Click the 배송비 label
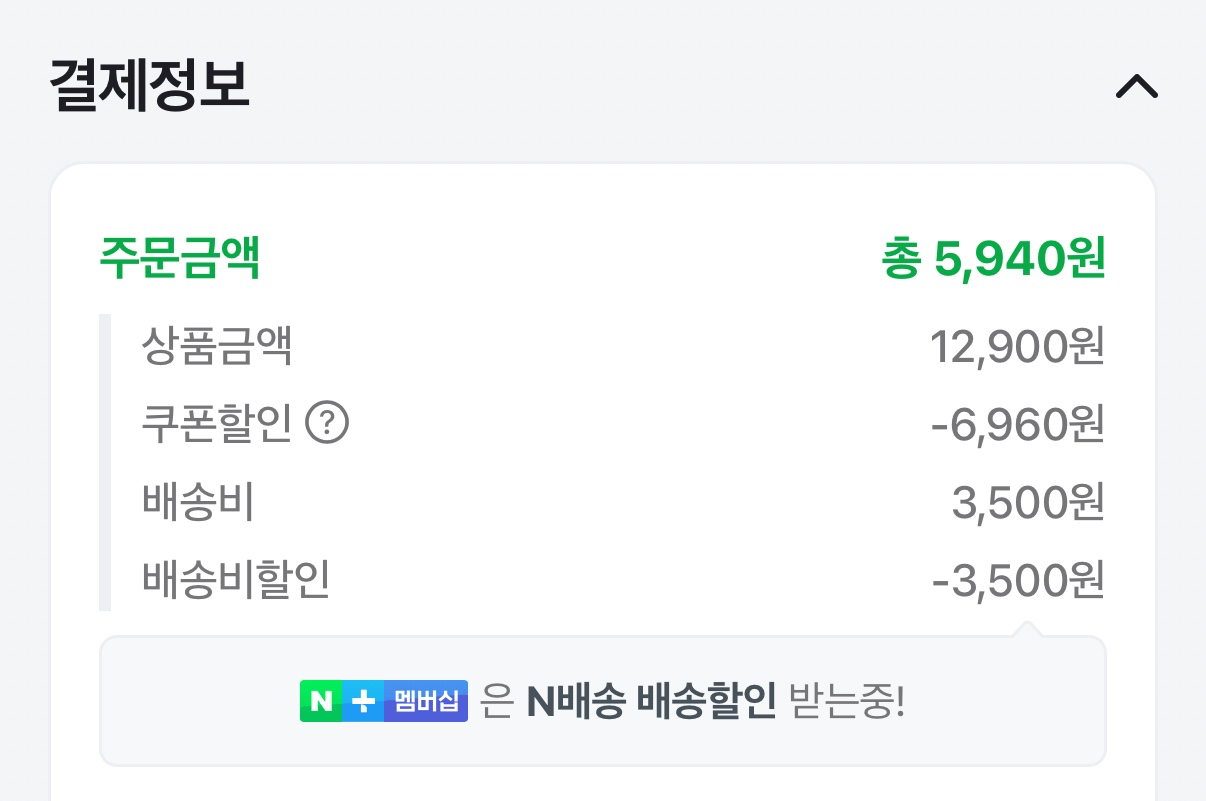 (198, 504)
